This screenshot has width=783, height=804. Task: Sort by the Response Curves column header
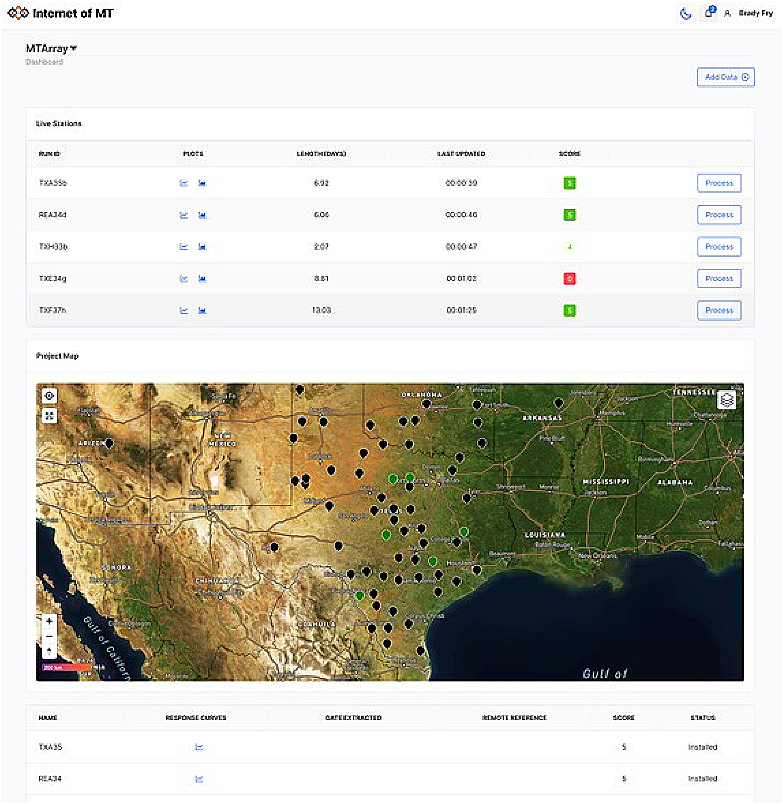pos(196,718)
